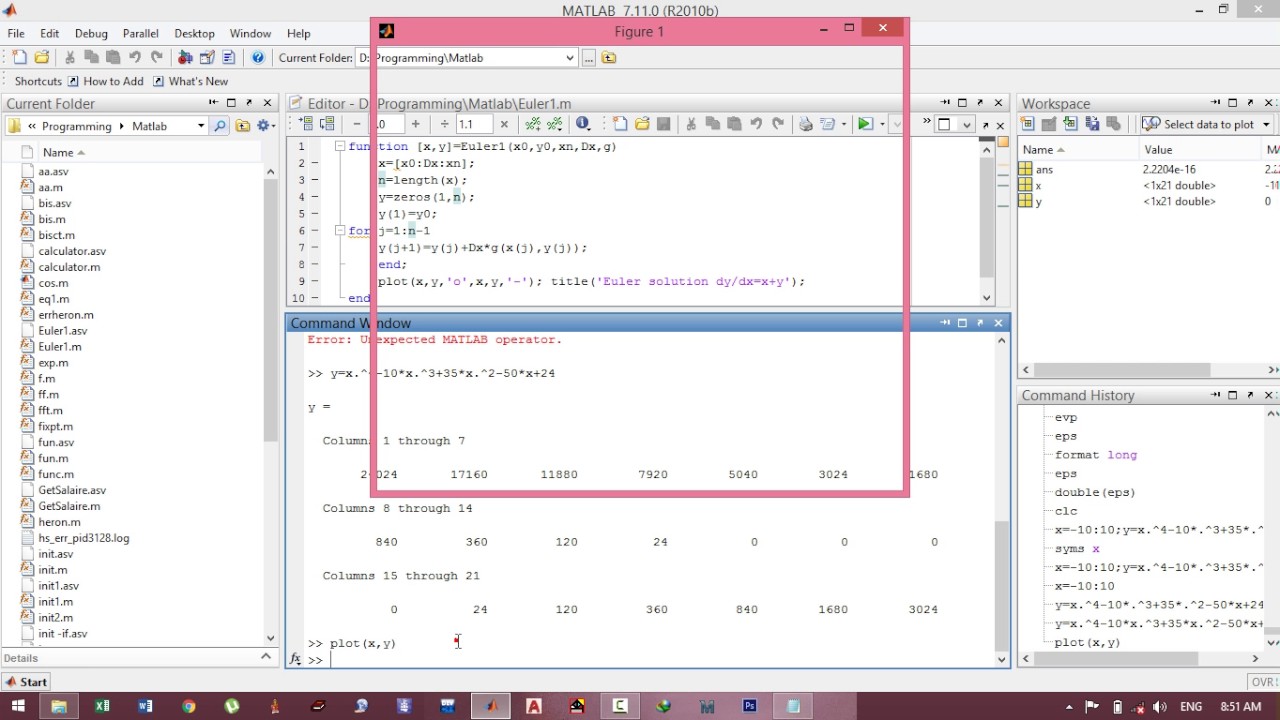The image size is (1280, 720).
Task: Launch Simulink from the main toolbar icon
Action: [185, 58]
